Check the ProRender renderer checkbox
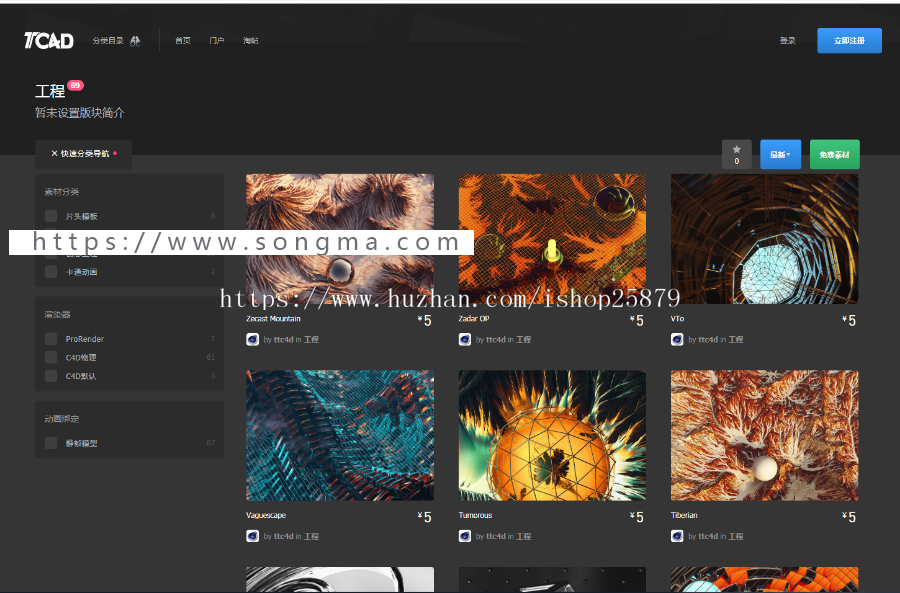 pyautogui.click(x=51, y=339)
